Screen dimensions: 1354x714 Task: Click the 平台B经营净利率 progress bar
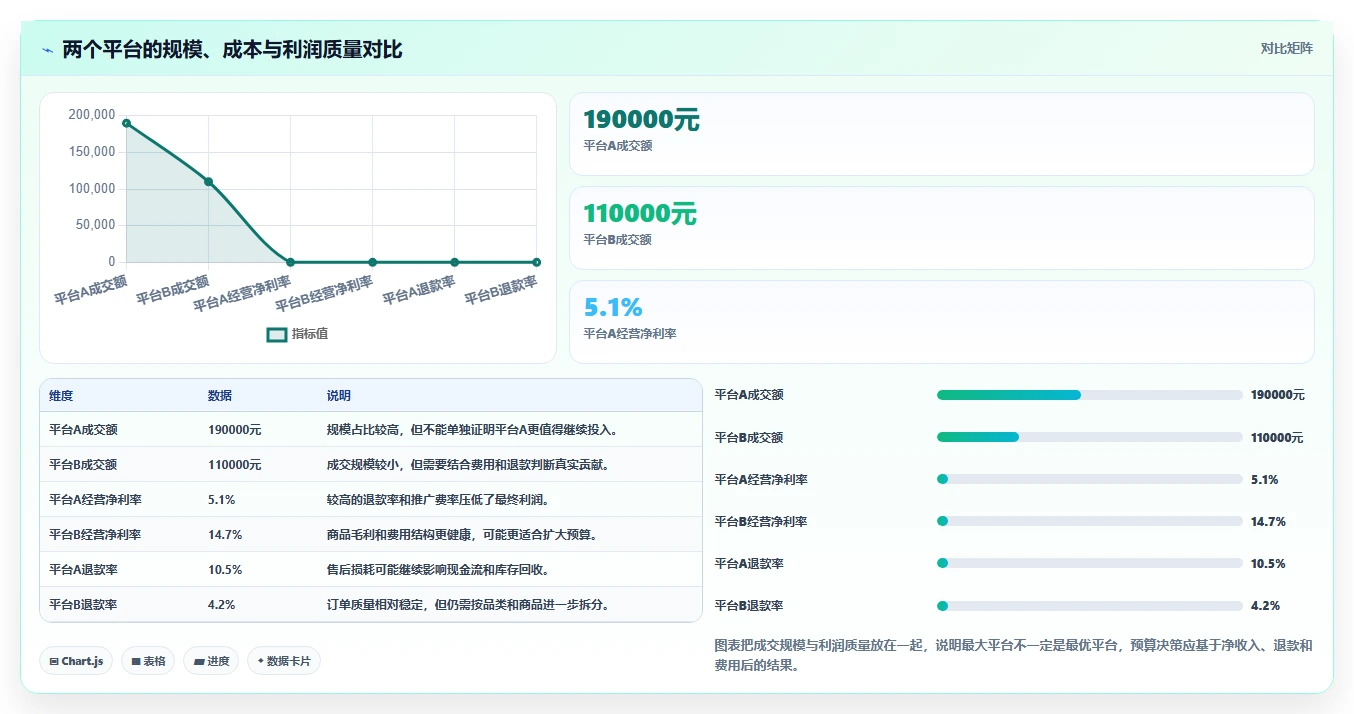1089,521
